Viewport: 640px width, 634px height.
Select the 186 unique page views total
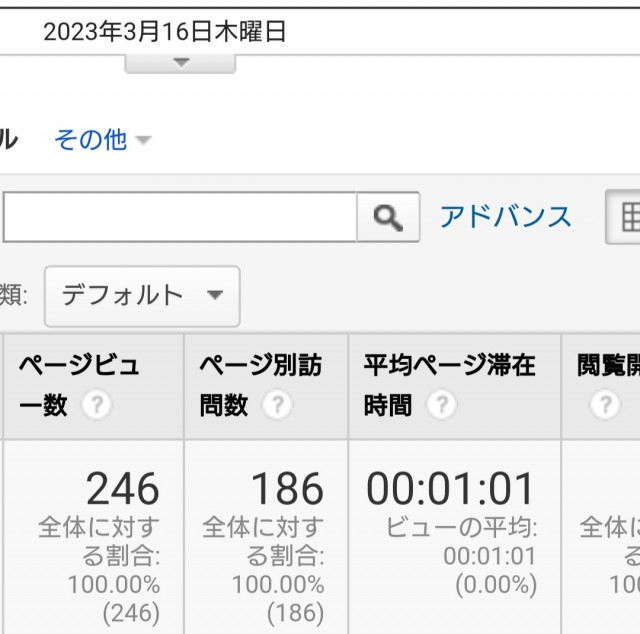[x=287, y=489]
